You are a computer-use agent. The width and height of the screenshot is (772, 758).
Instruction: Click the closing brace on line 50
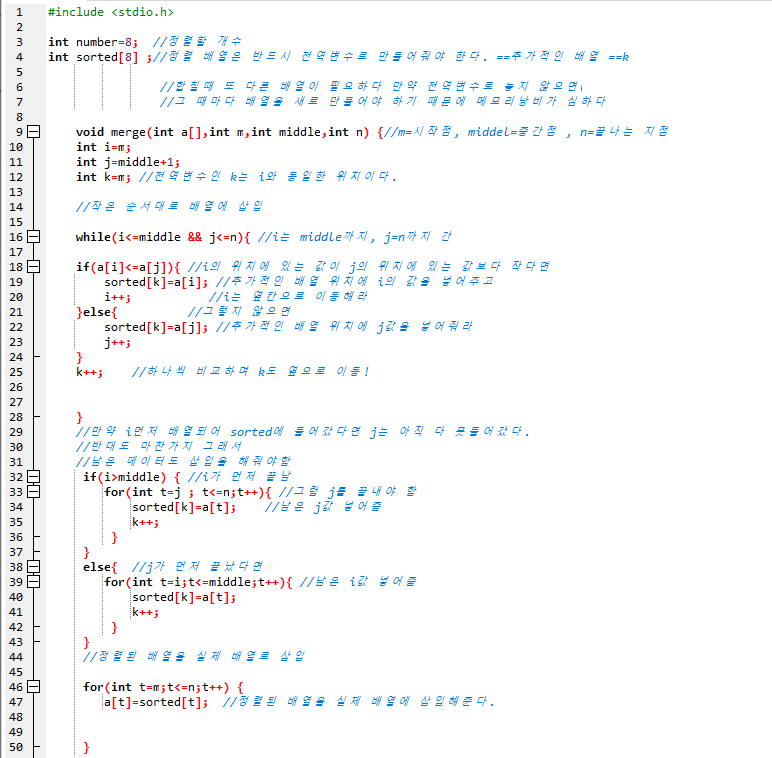click(x=86, y=748)
